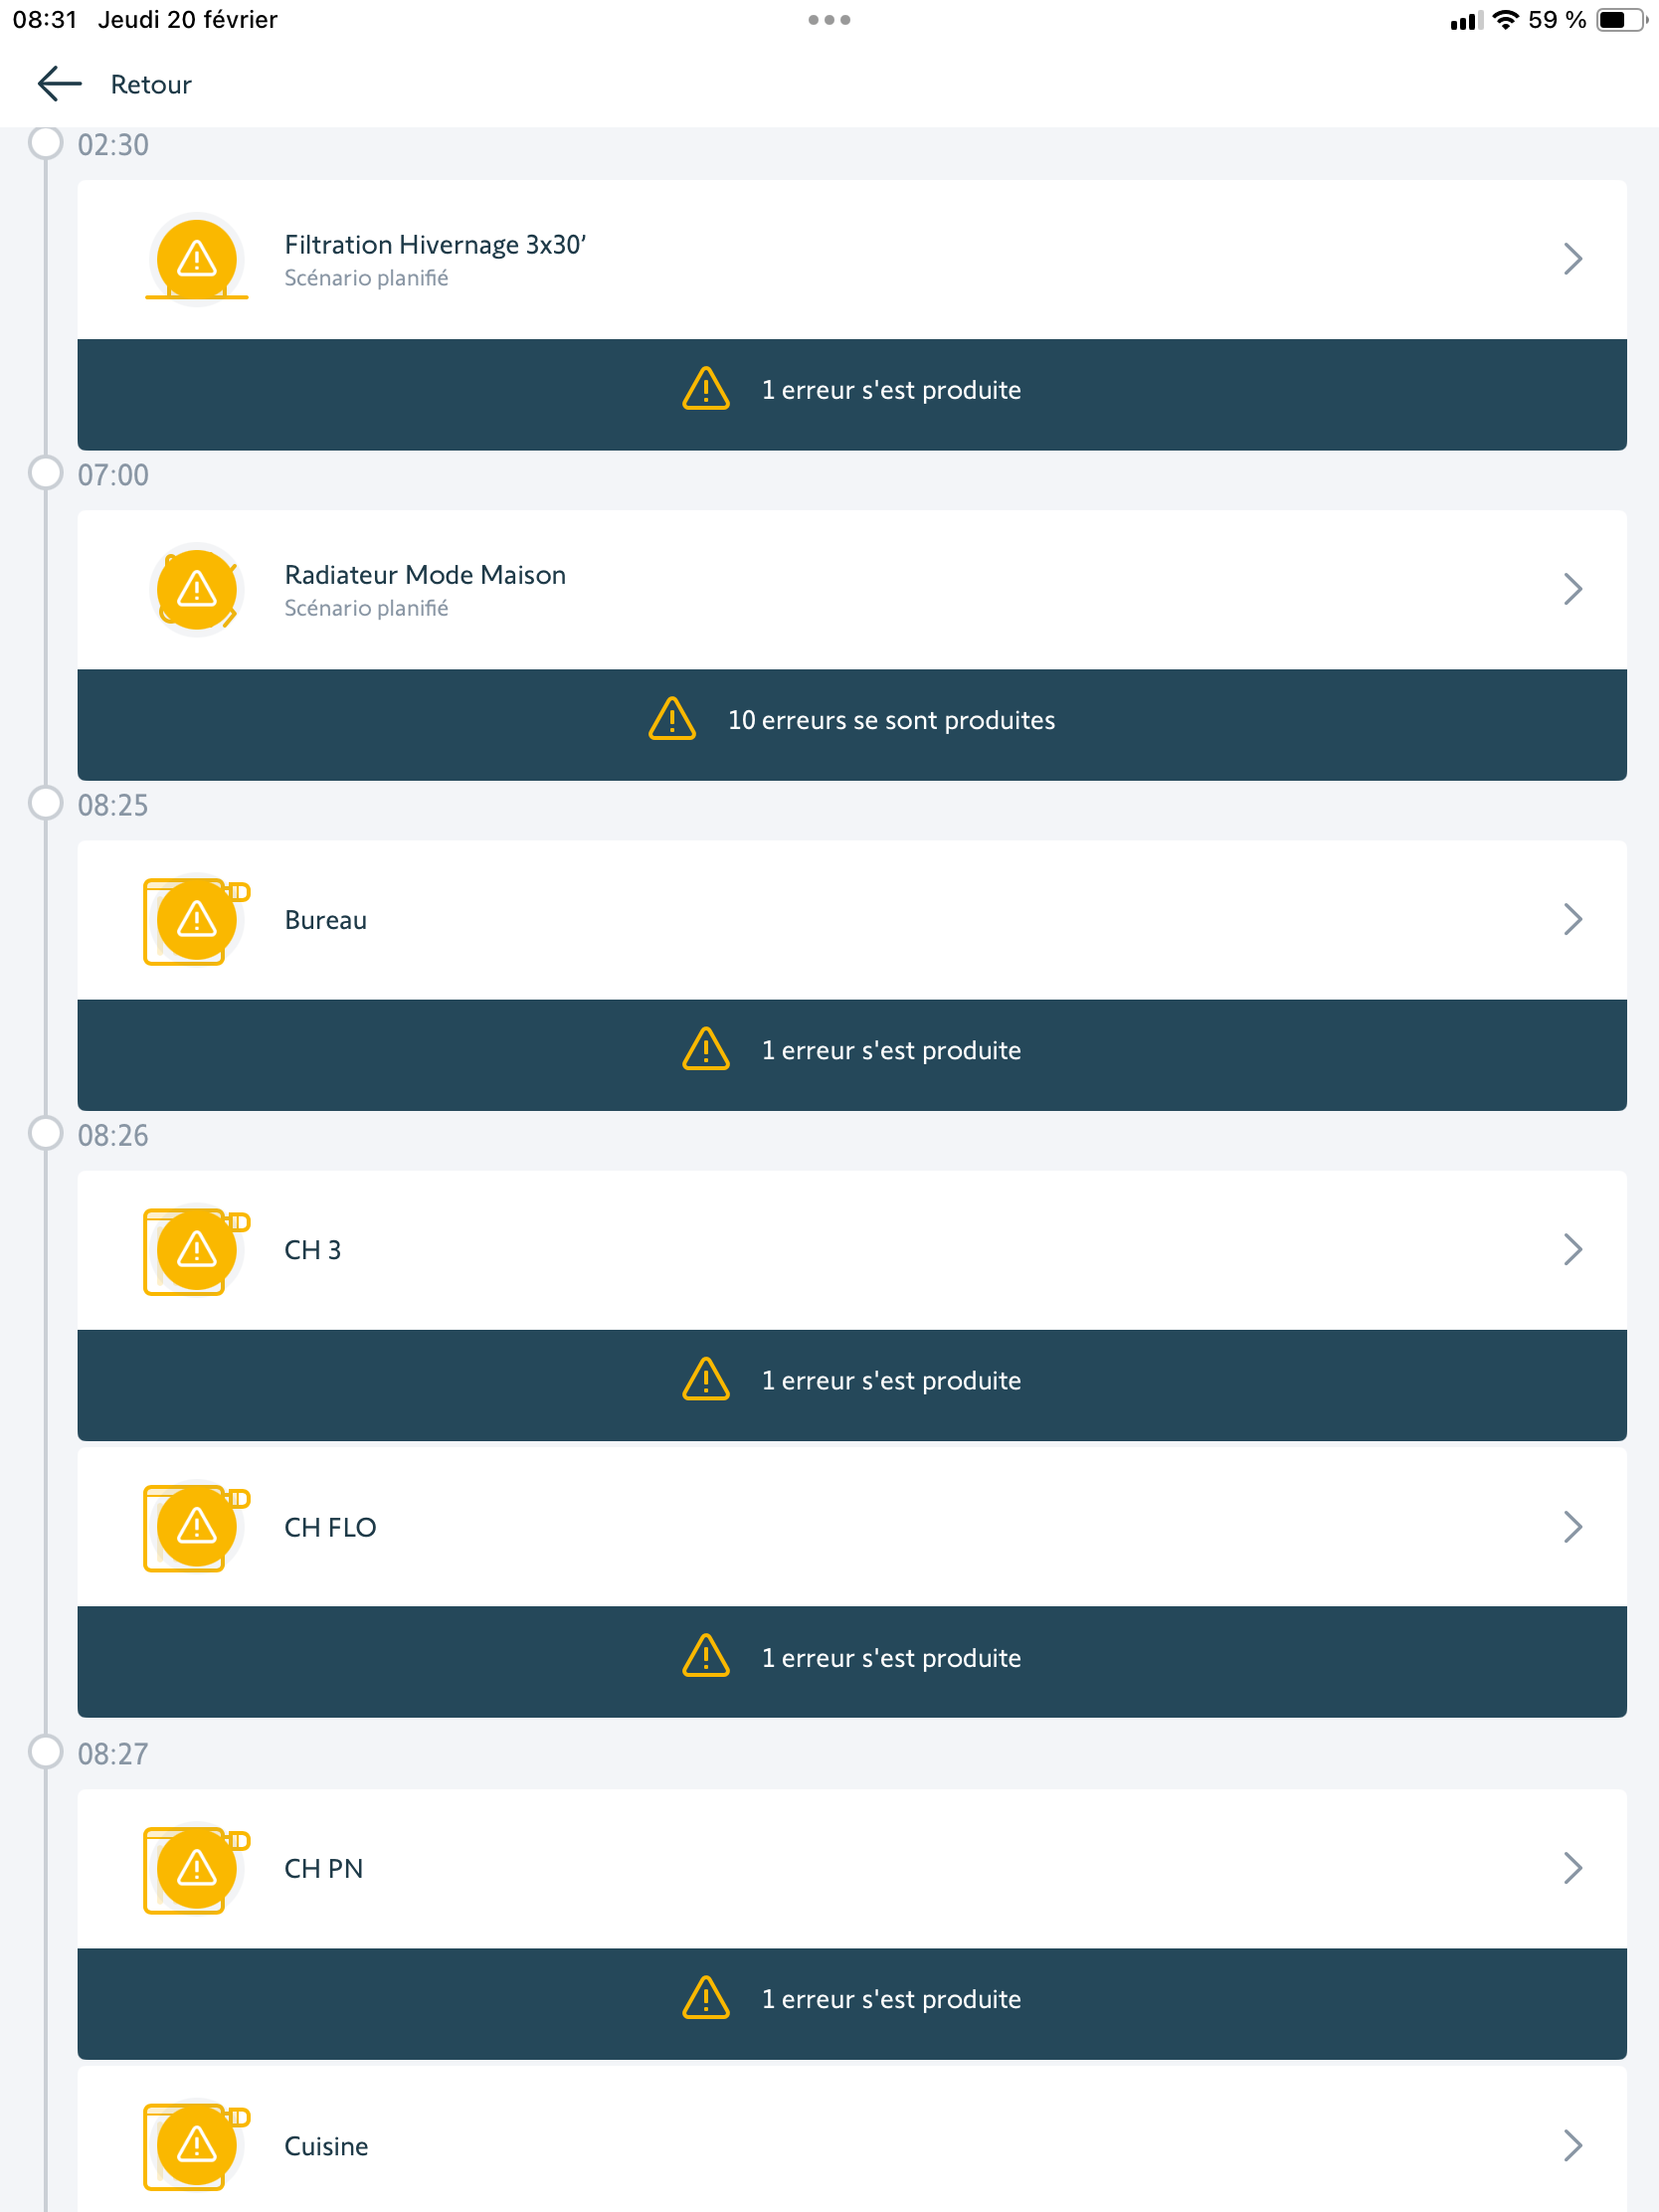Tap the error banner under CH FLO

click(852, 1658)
